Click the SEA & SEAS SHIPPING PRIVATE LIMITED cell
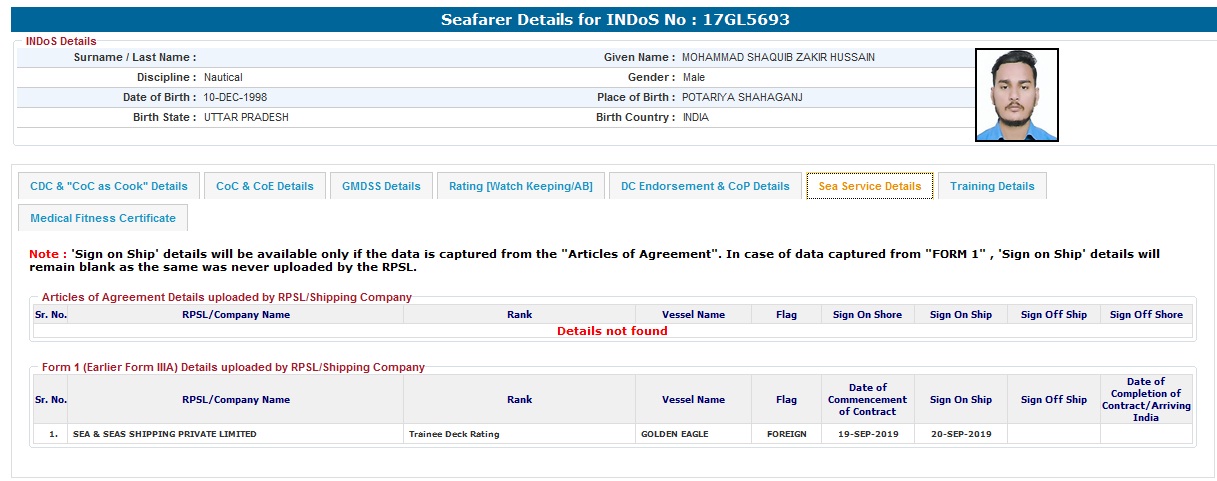This screenshot has width=1217, height=481. click(164, 434)
